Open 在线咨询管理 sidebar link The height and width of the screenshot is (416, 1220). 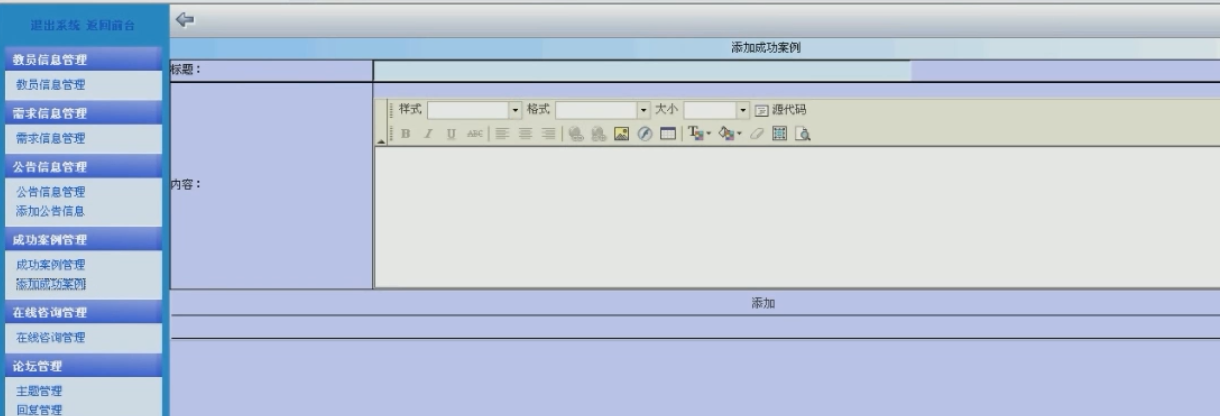[x=51, y=338]
